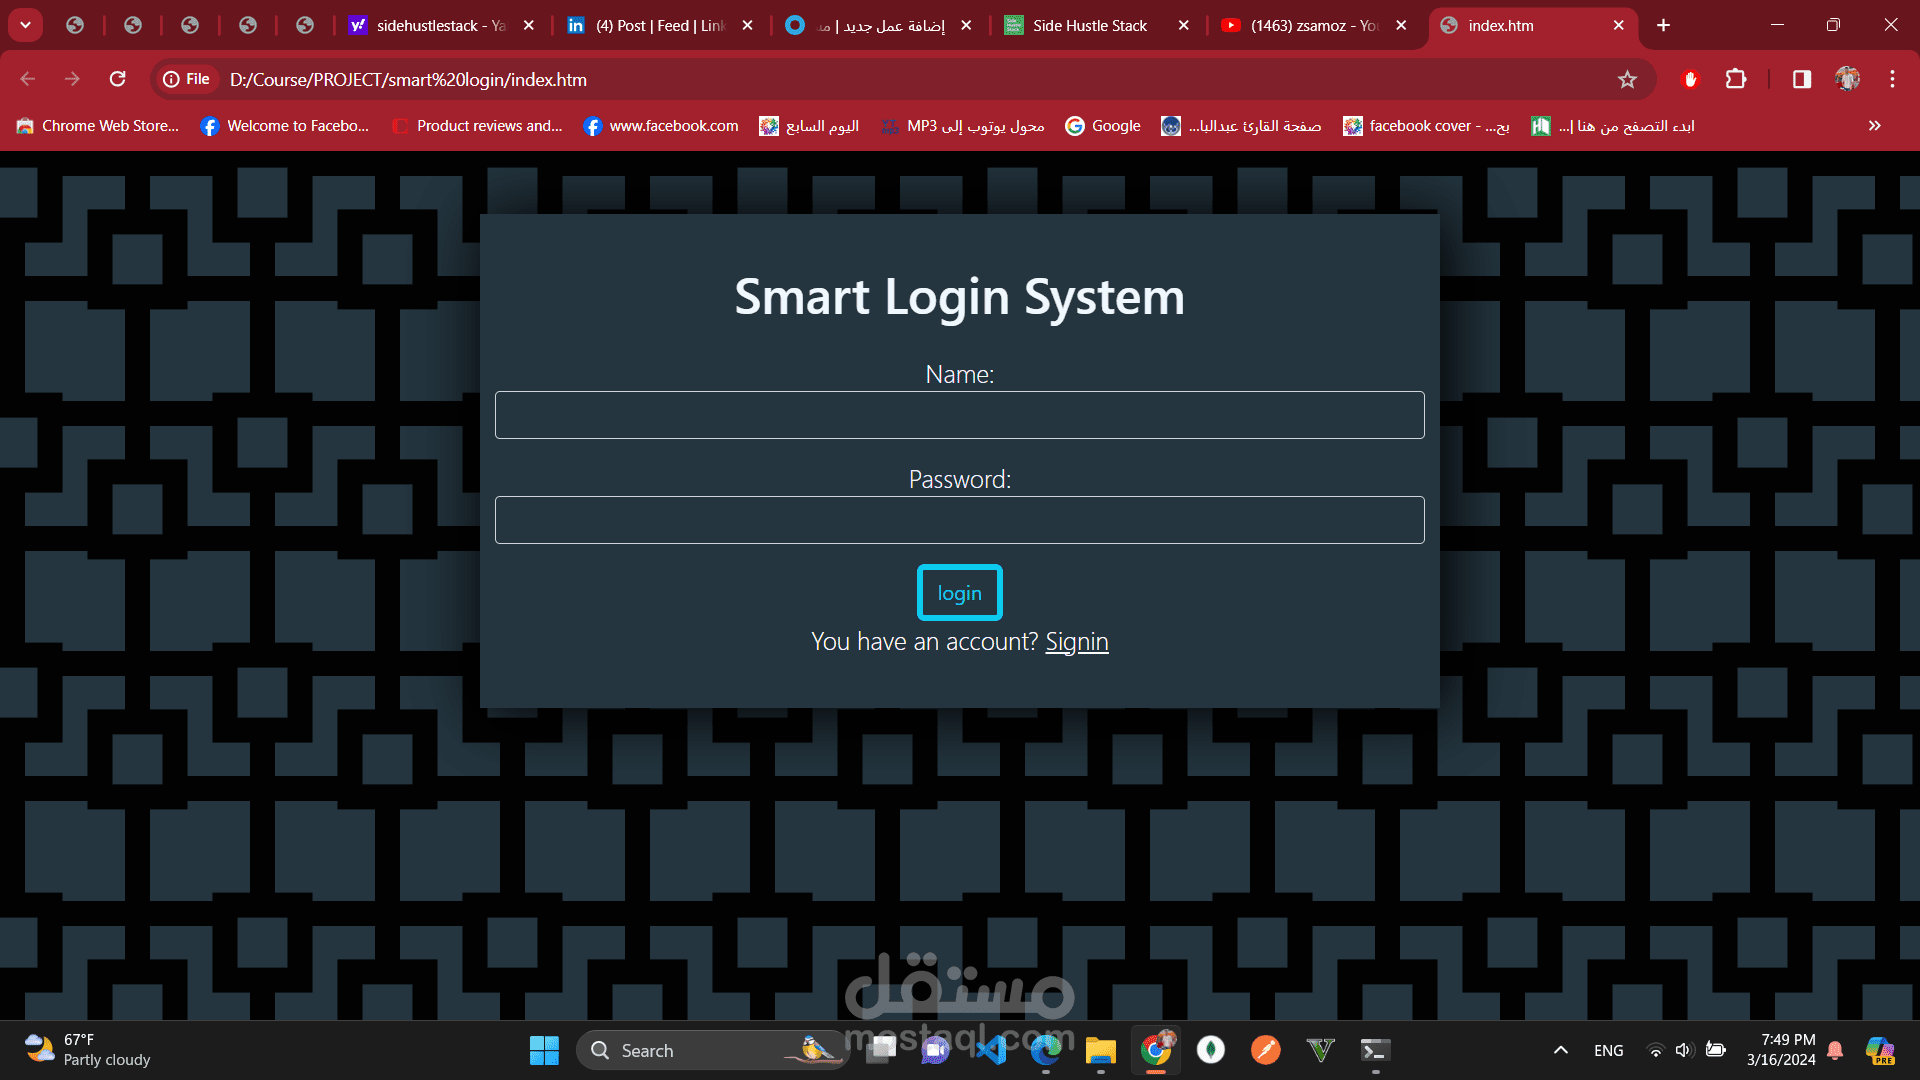1920x1080 pixels.
Task: Open Postman from taskbar
Action: (1266, 1050)
